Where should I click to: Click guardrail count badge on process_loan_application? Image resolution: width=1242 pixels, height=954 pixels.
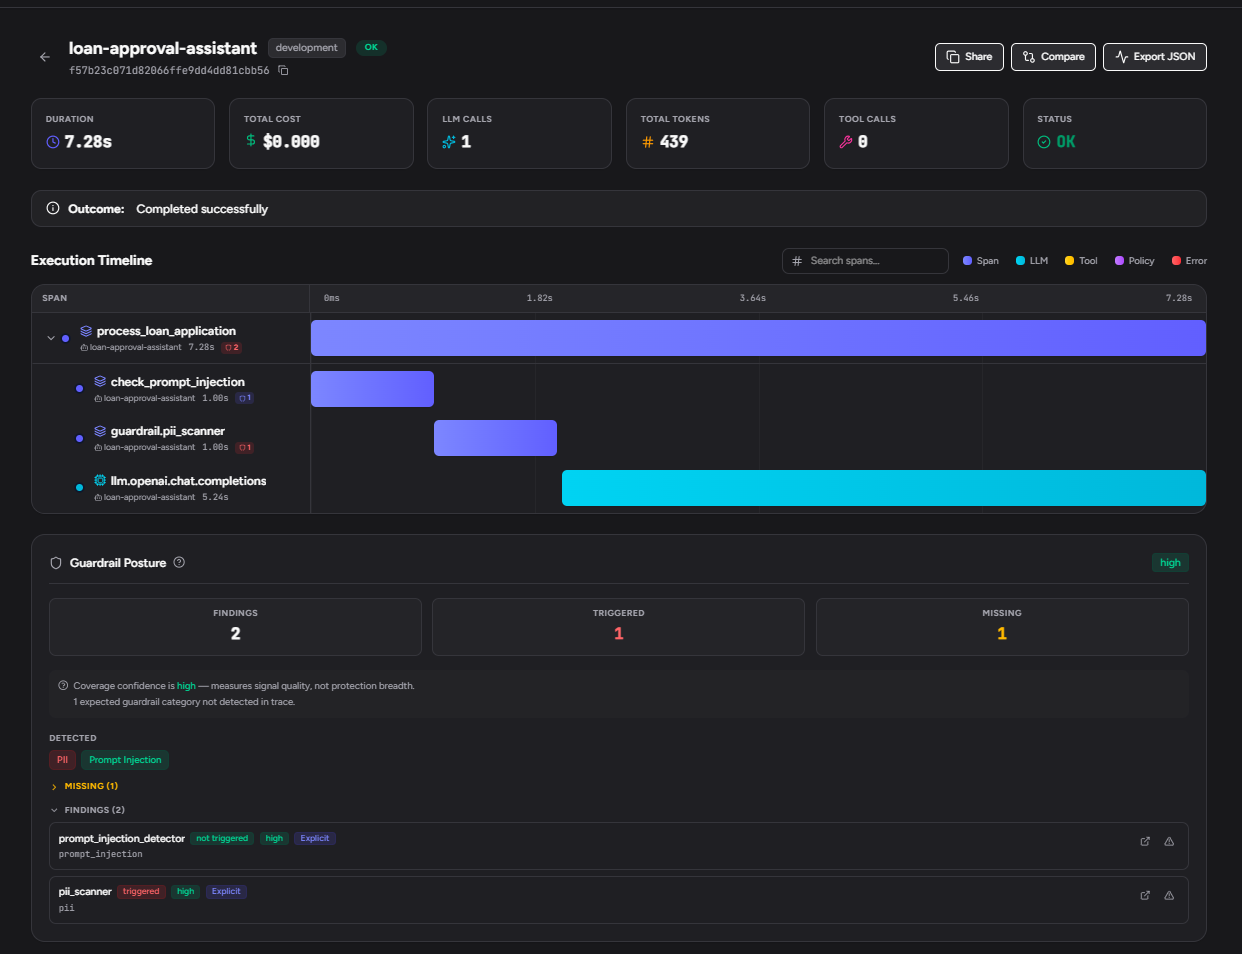231,348
